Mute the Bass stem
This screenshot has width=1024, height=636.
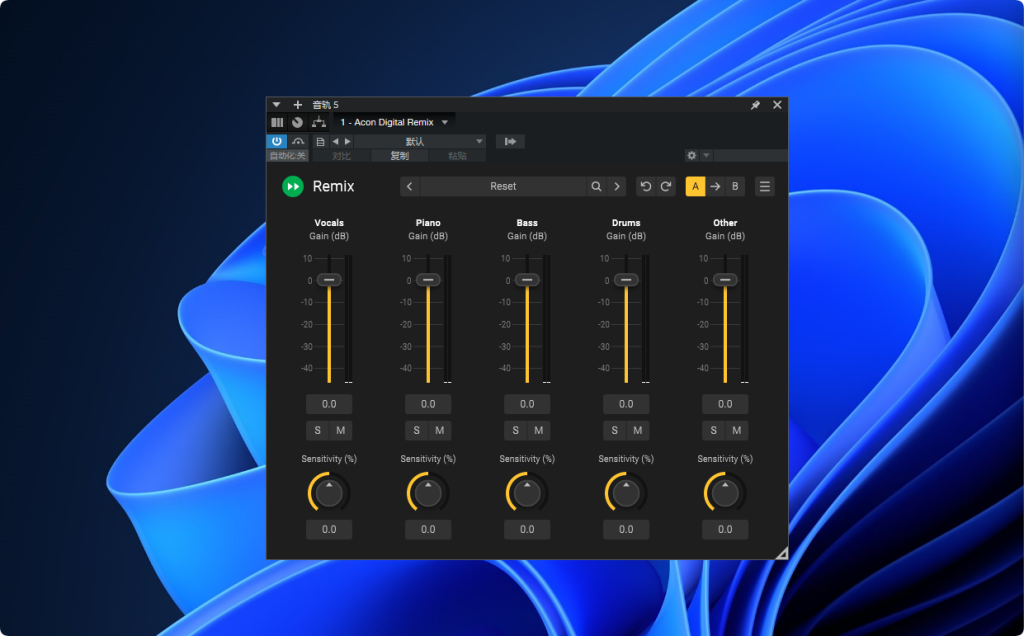[539, 430]
